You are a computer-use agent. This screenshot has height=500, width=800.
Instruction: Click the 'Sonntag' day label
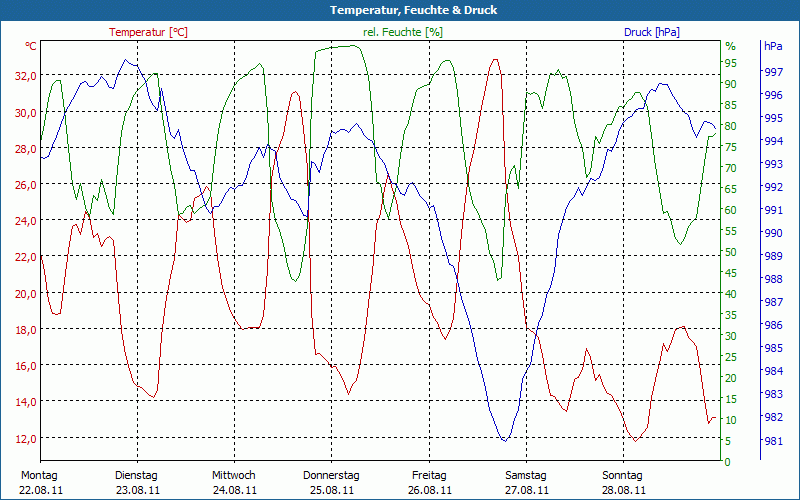click(622, 476)
